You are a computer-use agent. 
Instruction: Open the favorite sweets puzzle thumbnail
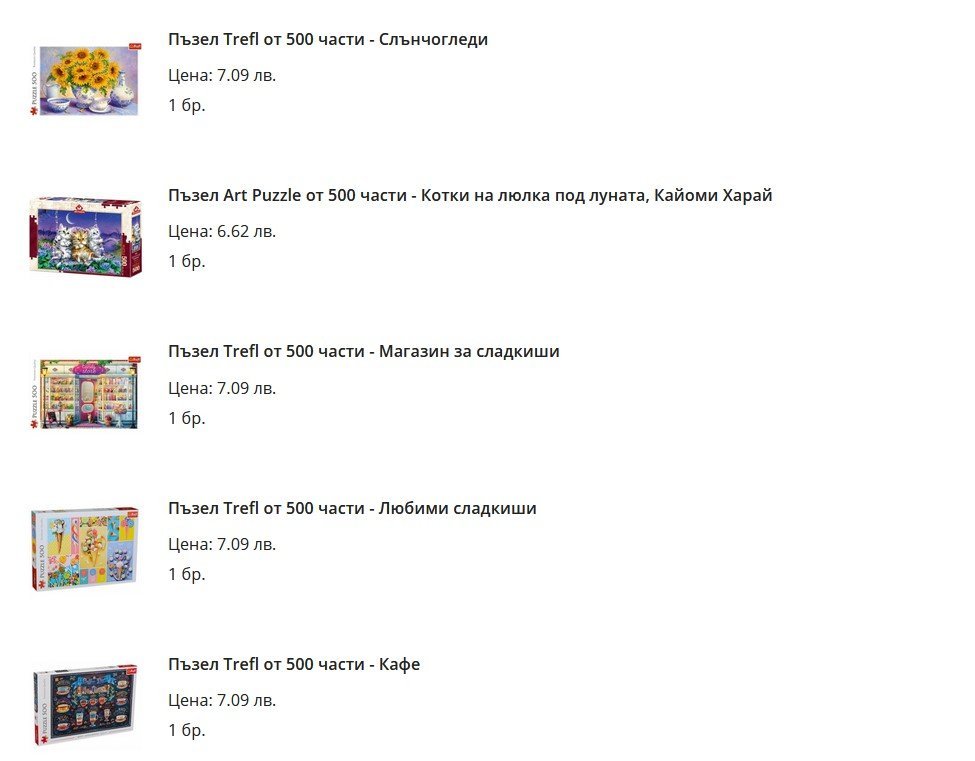[85, 548]
